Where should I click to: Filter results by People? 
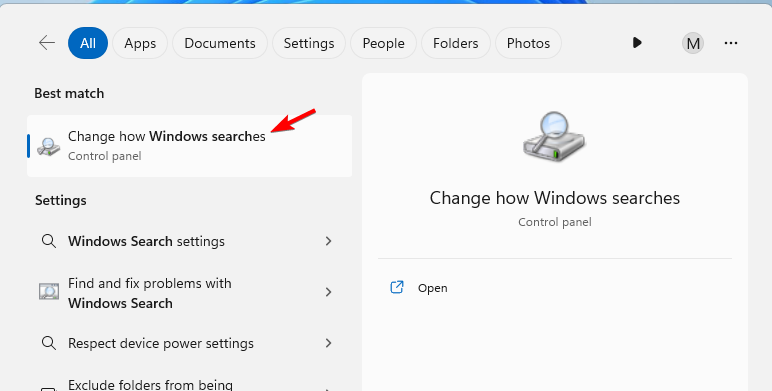pyautogui.click(x=384, y=43)
